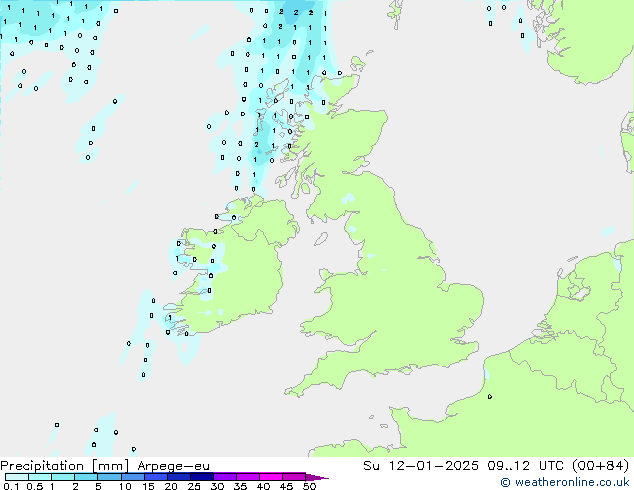Click the 40–45 mm magenta legend swatch
This screenshot has height=490, width=634.
[x=271, y=477]
